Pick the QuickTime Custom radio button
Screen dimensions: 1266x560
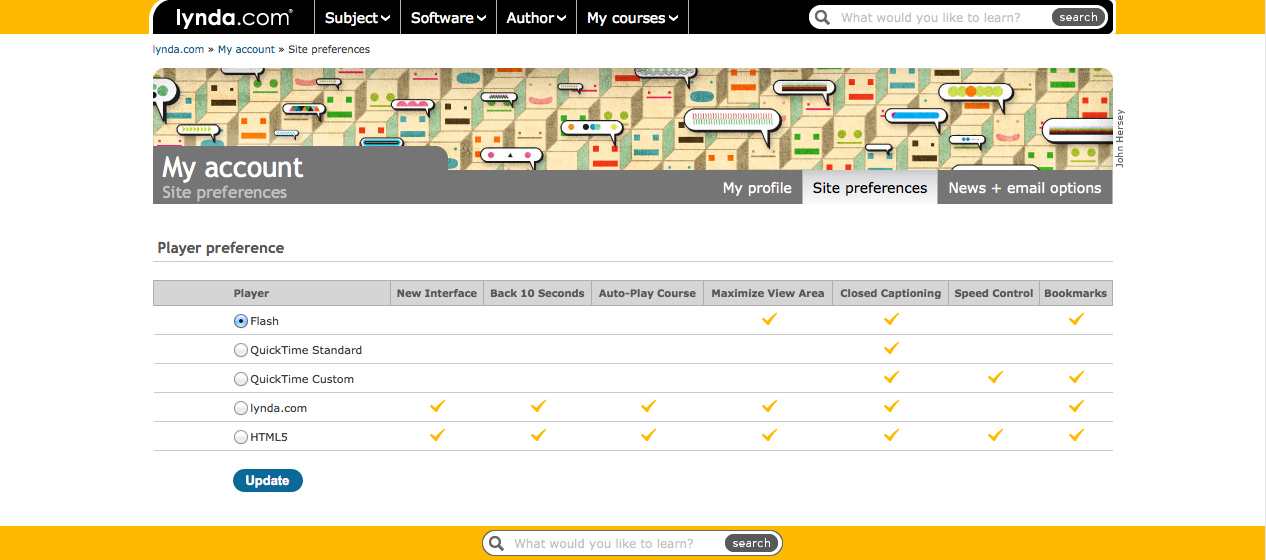point(240,379)
